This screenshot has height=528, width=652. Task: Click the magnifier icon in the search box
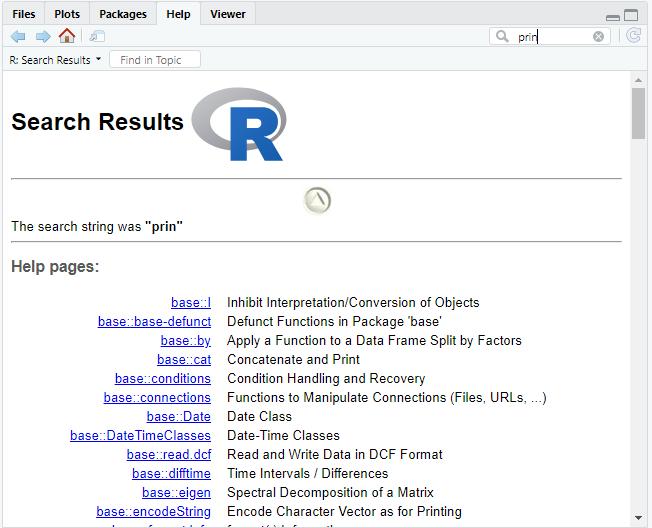click(502, 37)
